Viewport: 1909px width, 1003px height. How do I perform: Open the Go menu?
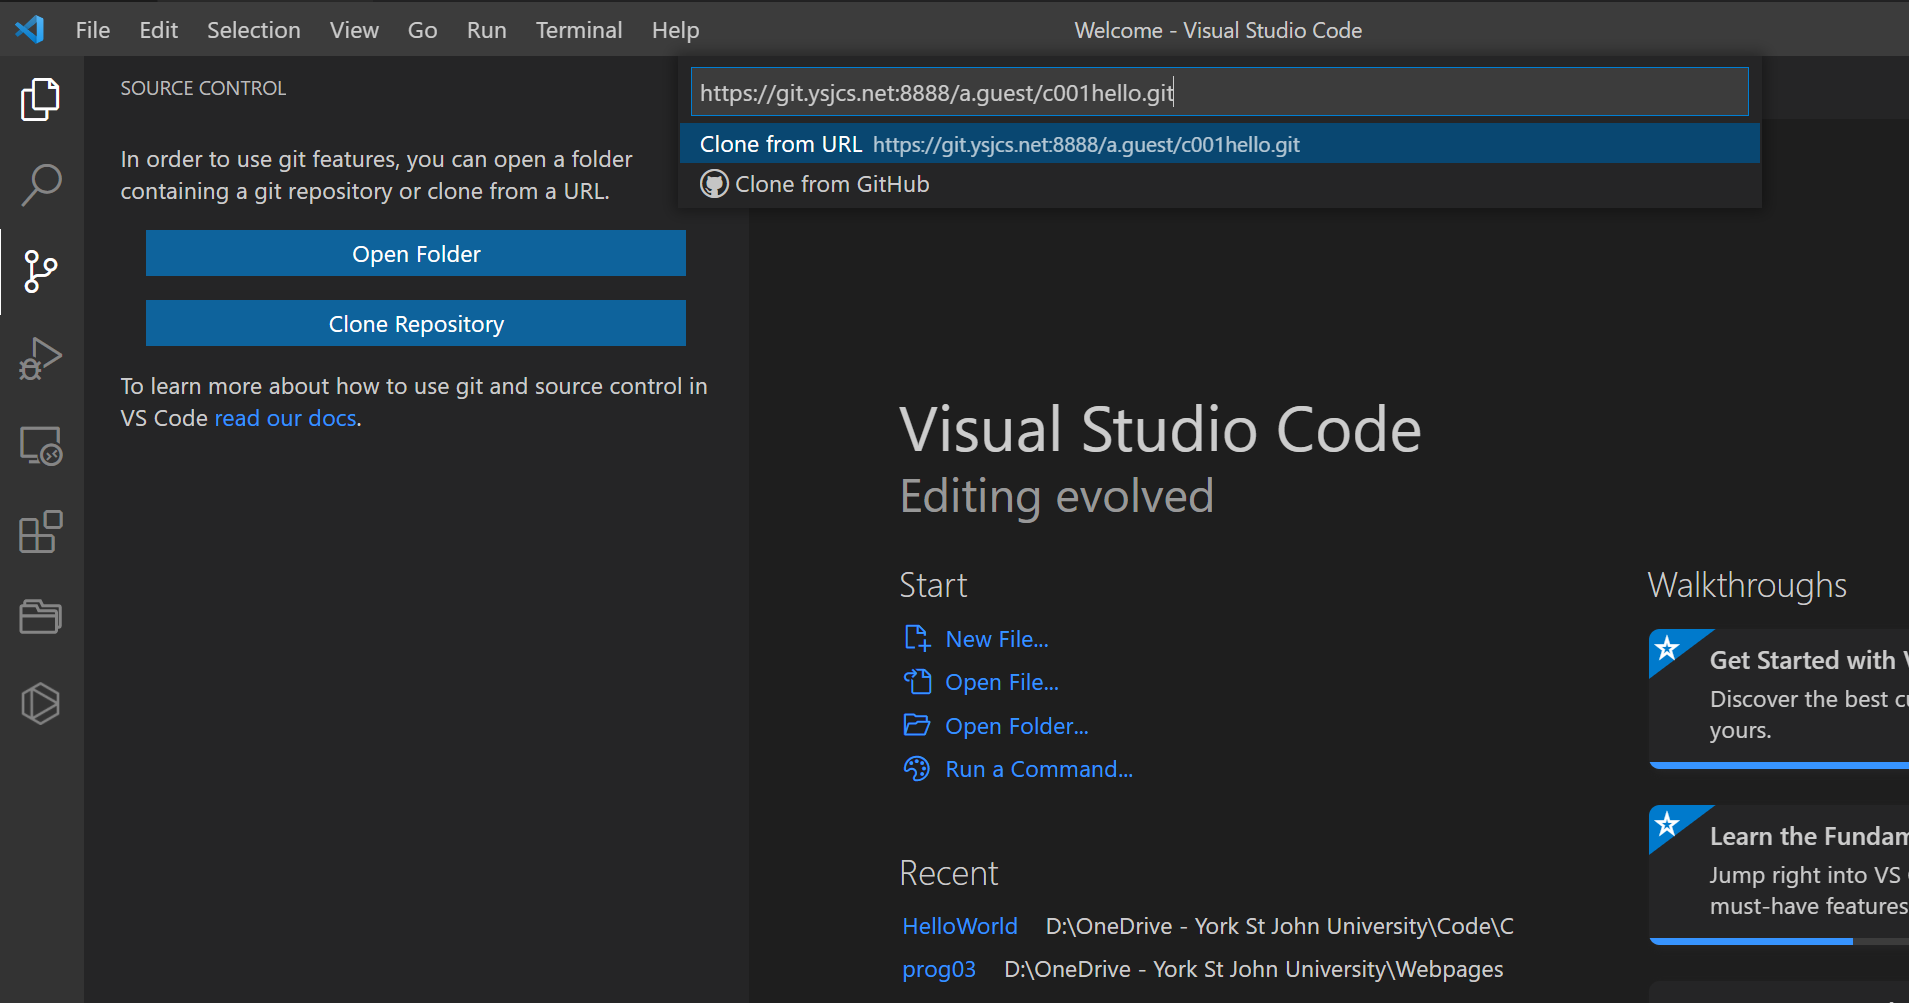click(422, 30)
